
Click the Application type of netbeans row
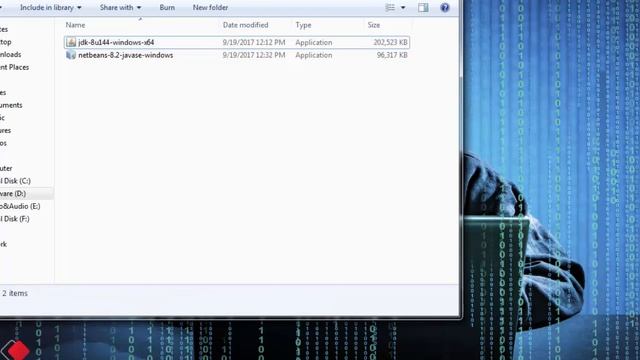[x=313, y=55]
